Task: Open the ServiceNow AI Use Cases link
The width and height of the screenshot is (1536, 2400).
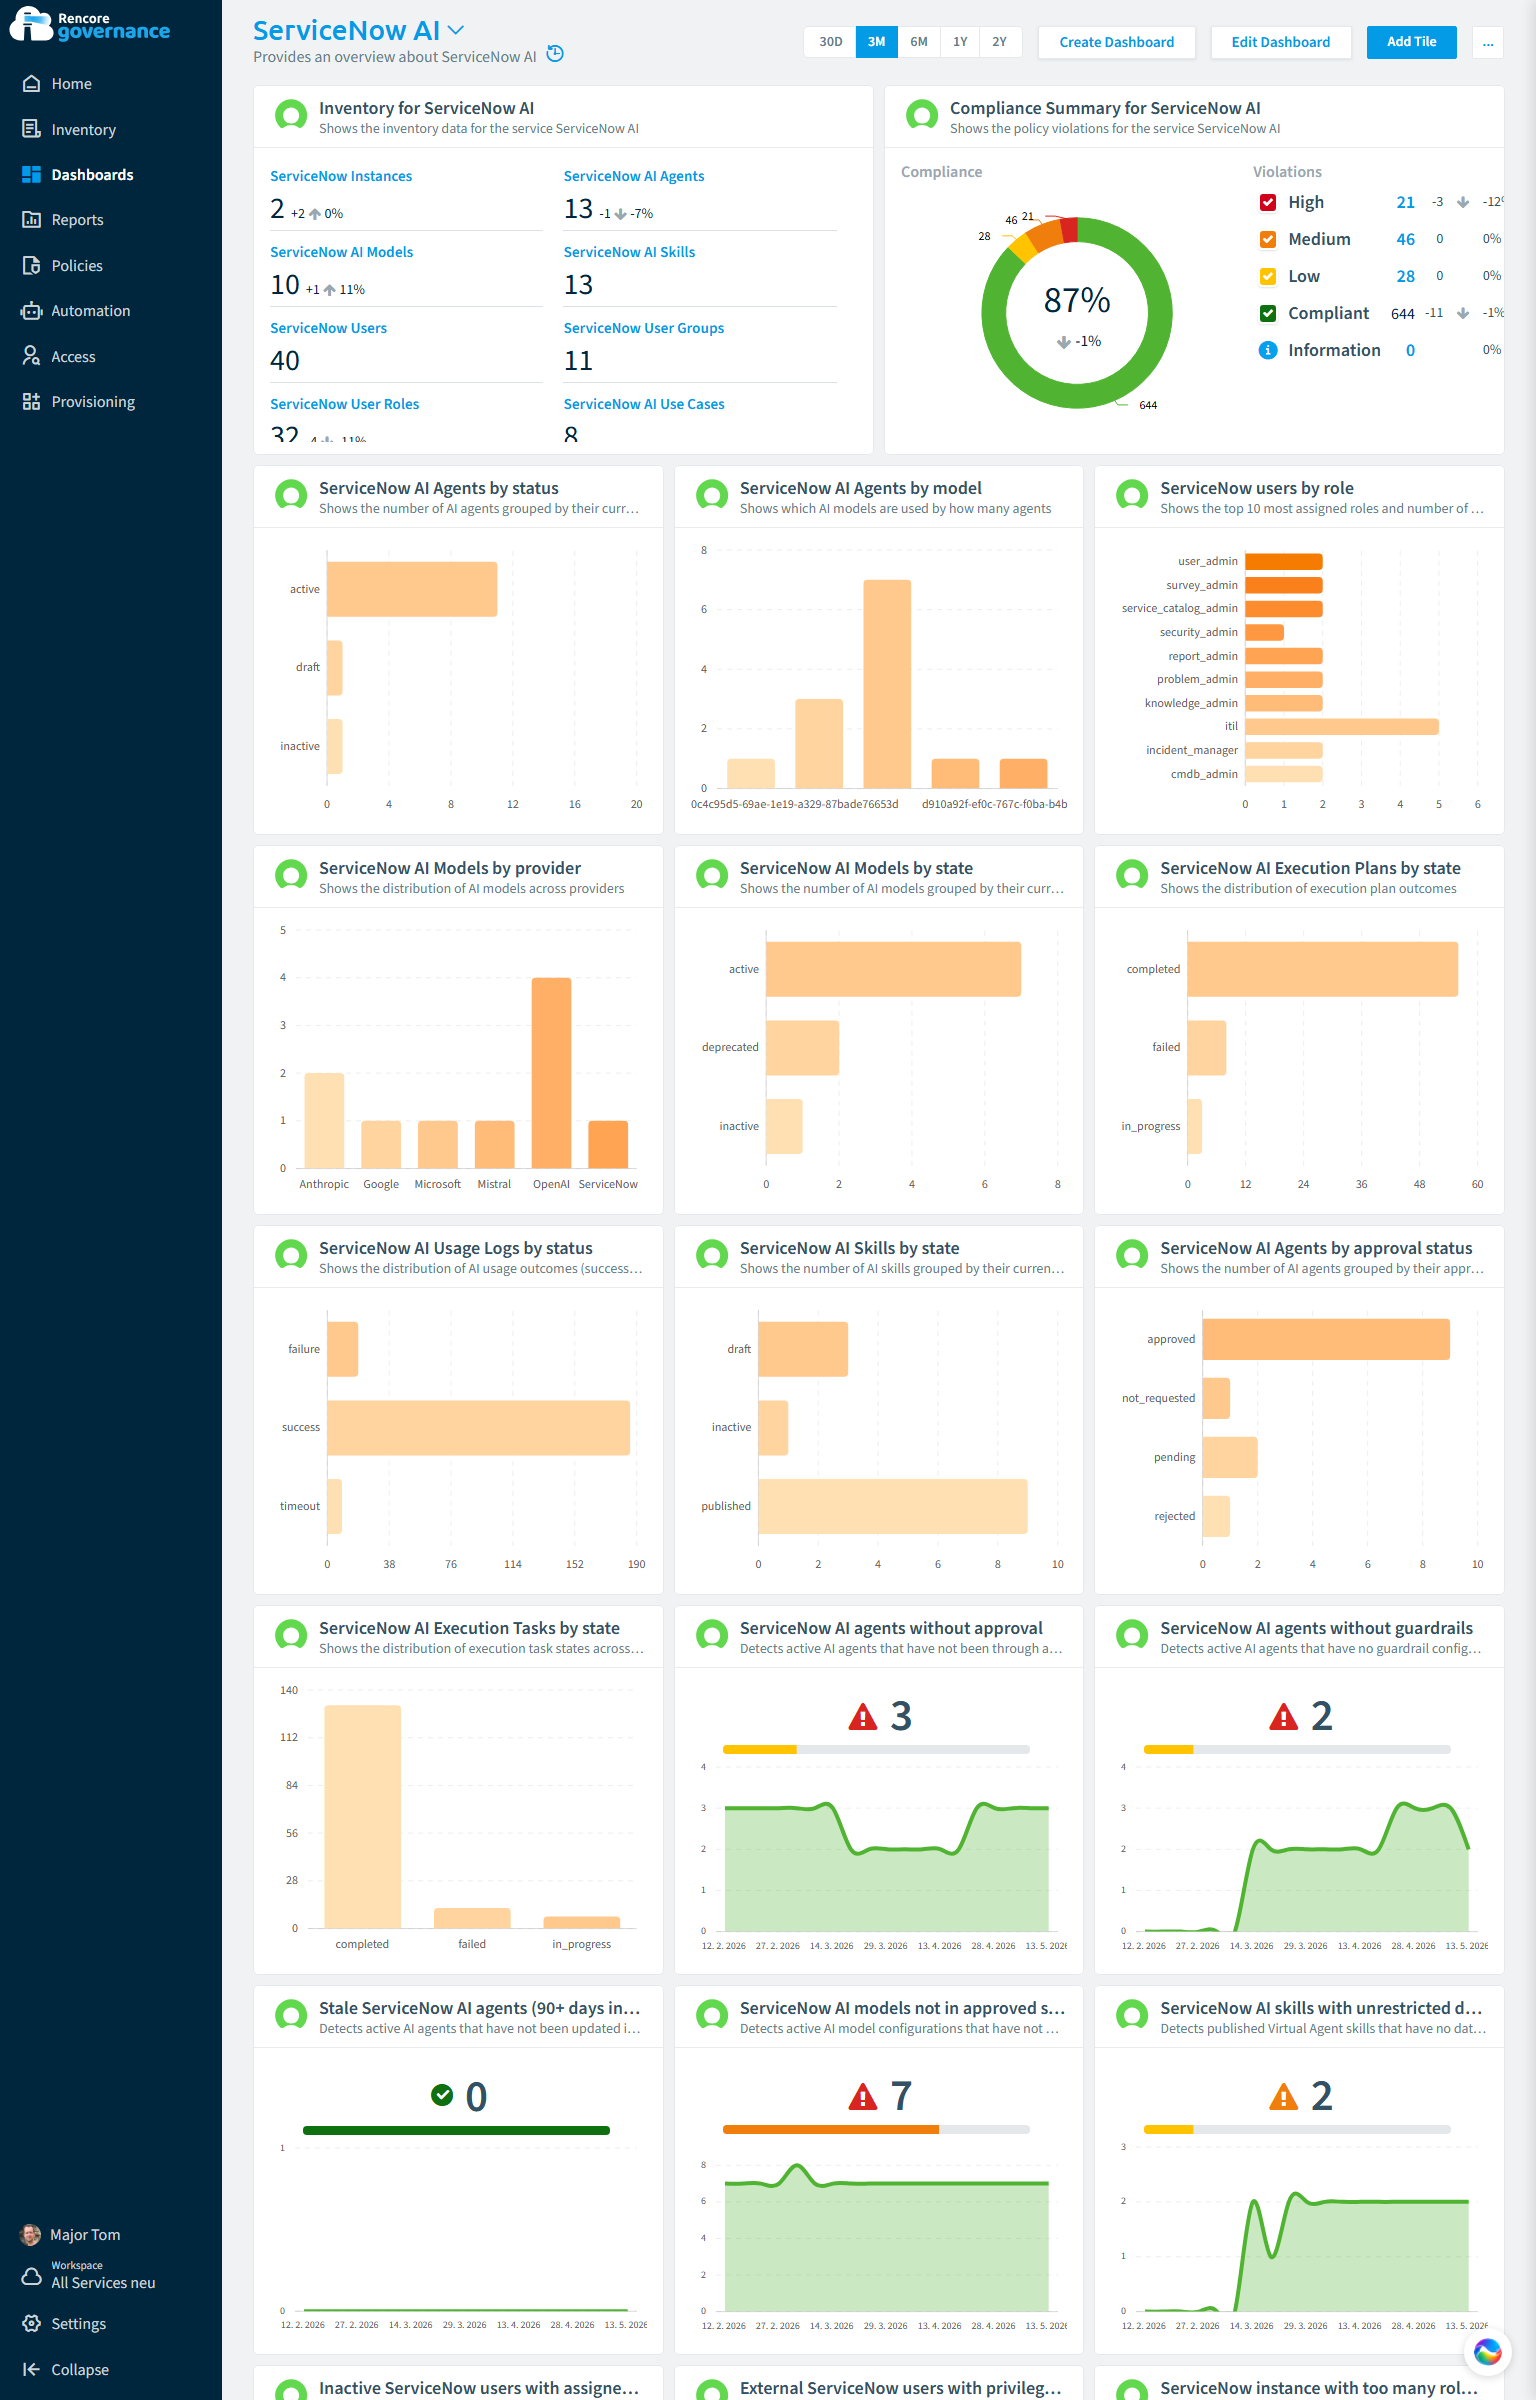Action: 644,404
